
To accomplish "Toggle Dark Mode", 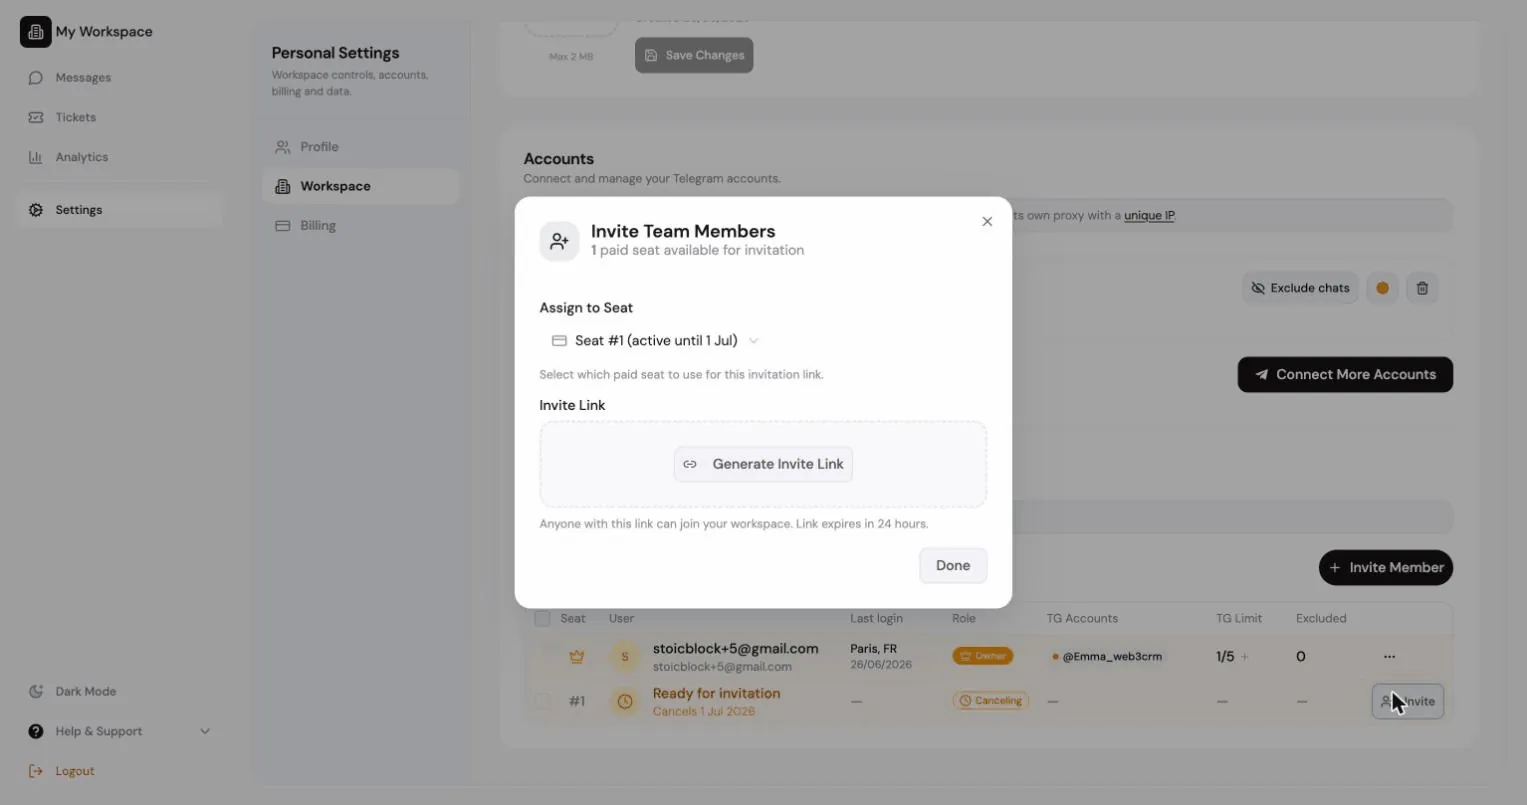I will coord(72,691).
